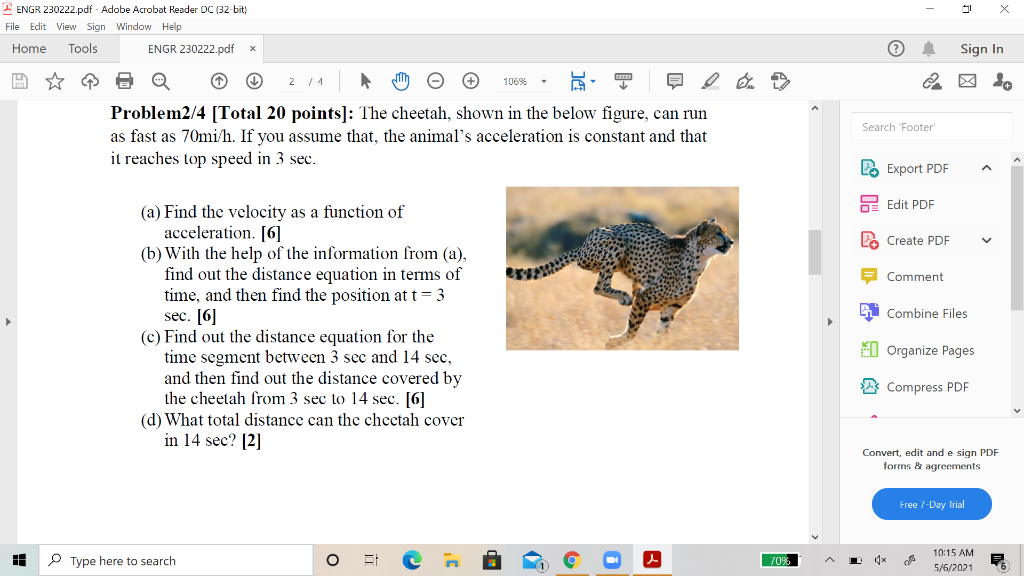Select the Hand tool in the toolbar
The width and height of the screenshot is (1024, 576).
click(x=402, y=81)
